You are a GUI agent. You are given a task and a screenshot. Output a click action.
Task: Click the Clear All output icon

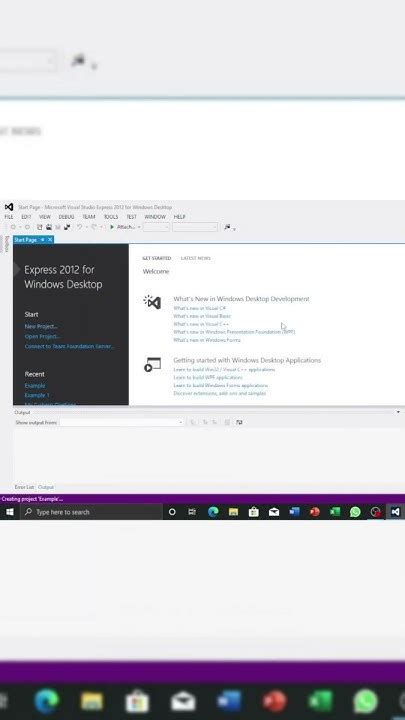pos(227,422)
